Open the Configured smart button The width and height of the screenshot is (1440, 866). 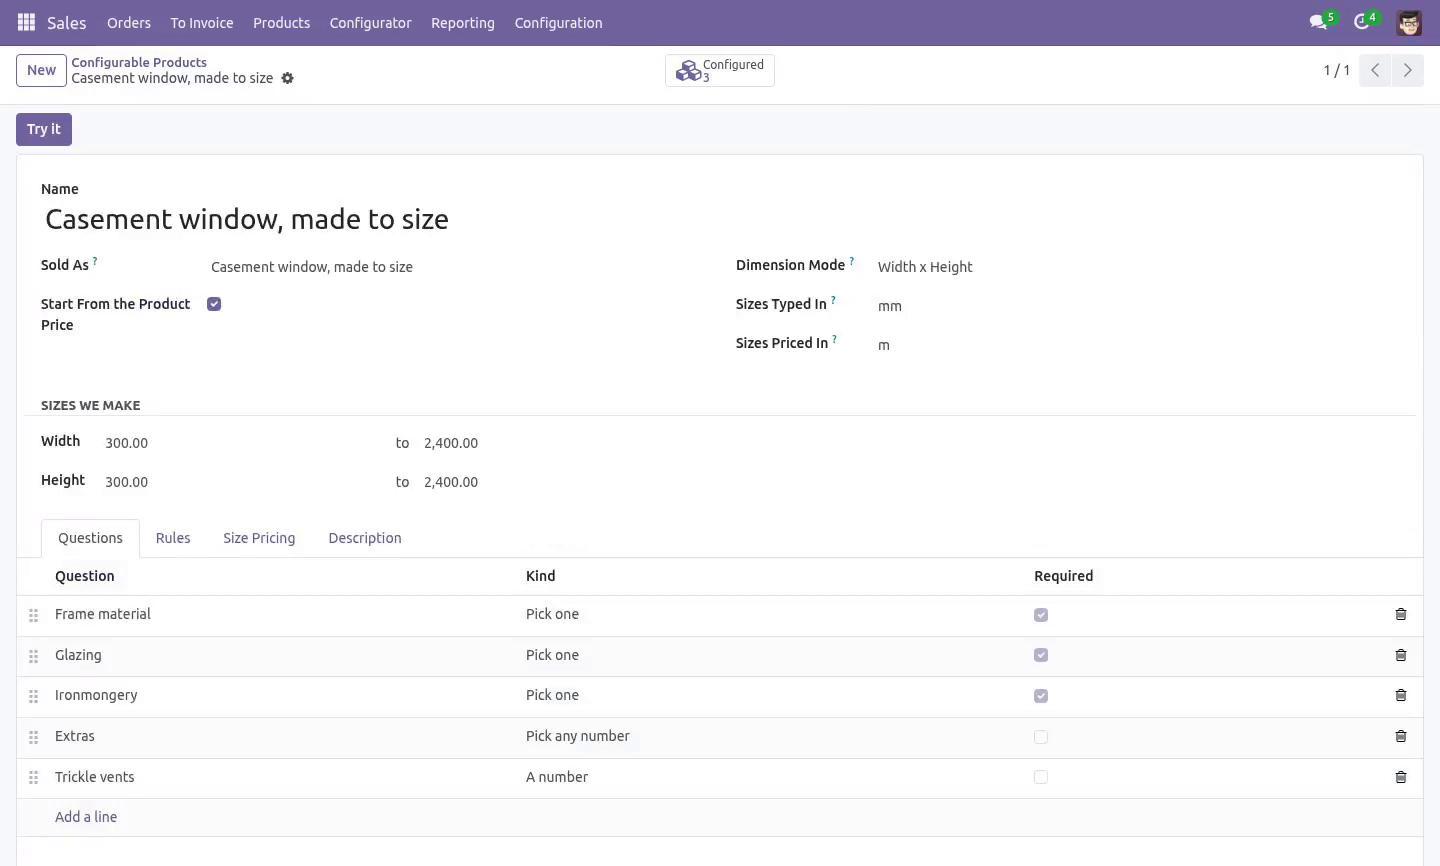click(720, 70)
